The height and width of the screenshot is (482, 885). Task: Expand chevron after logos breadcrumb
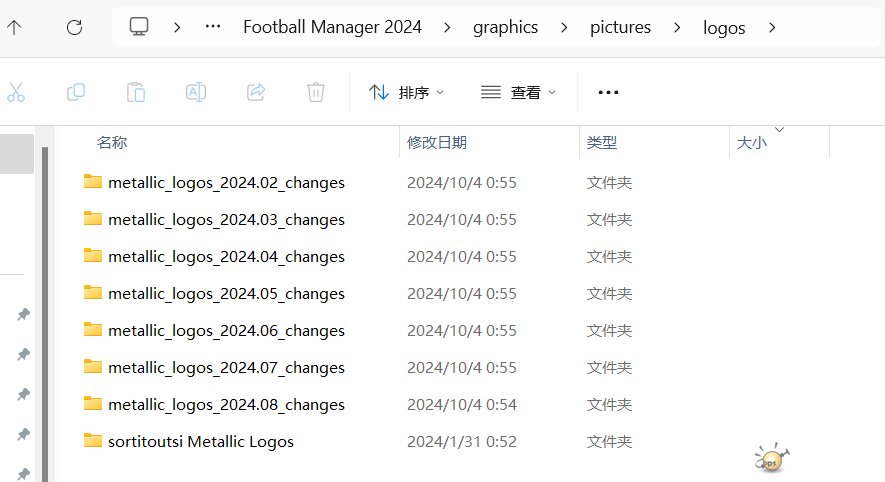pos(772,27)
